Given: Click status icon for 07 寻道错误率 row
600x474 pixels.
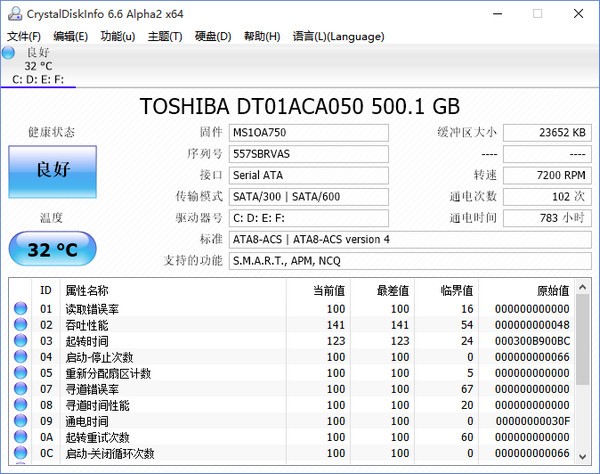Looking at the screenshot, I should (20, 389).
